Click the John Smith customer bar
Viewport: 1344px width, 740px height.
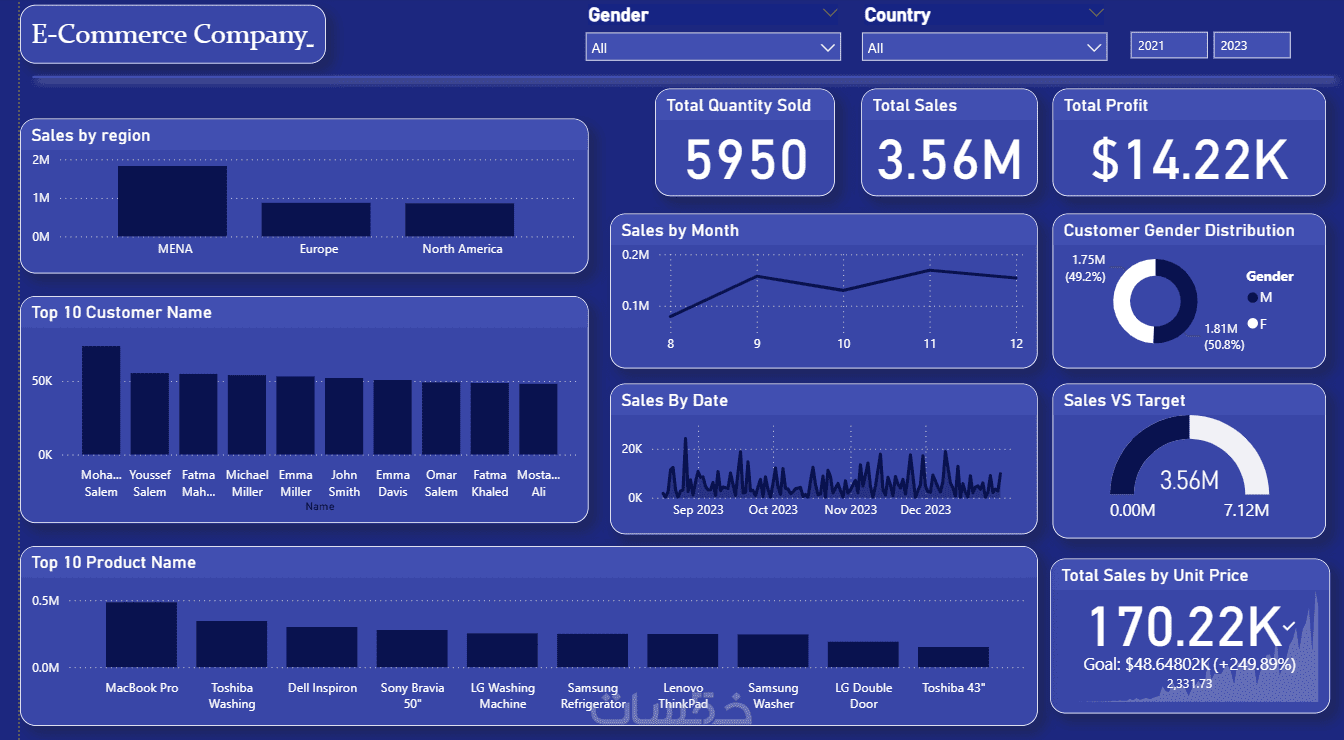click(344, 416)
